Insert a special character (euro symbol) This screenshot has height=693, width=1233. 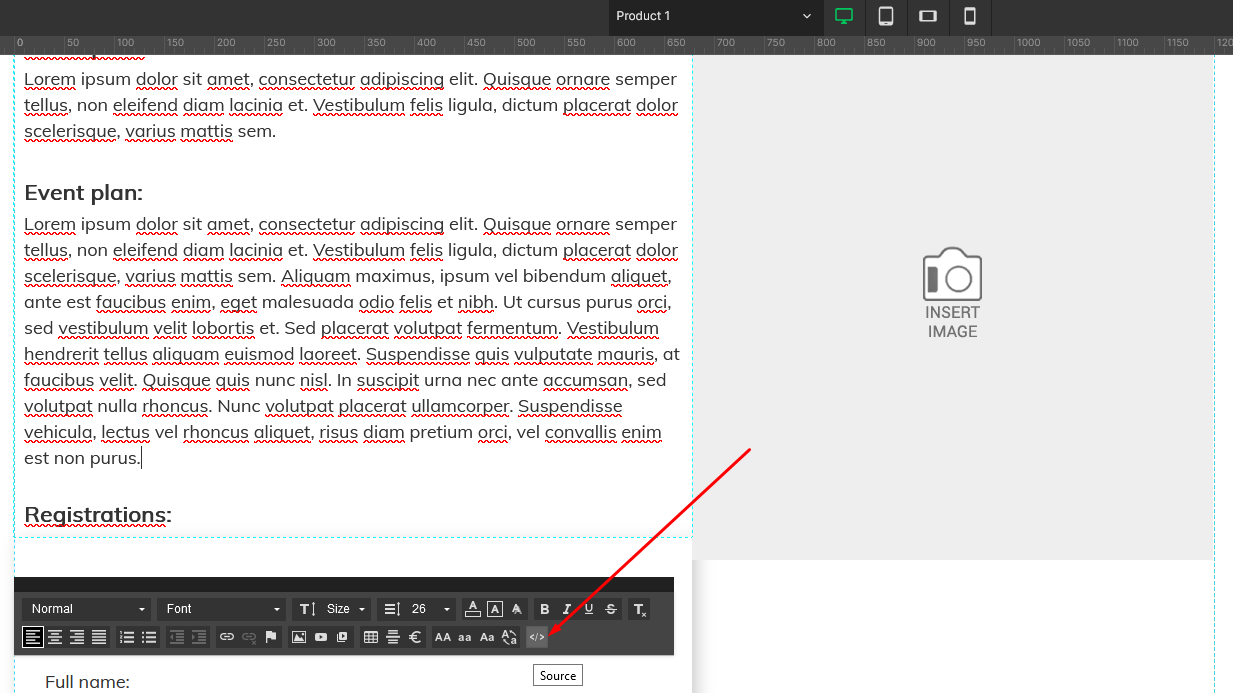pos(415,637)
